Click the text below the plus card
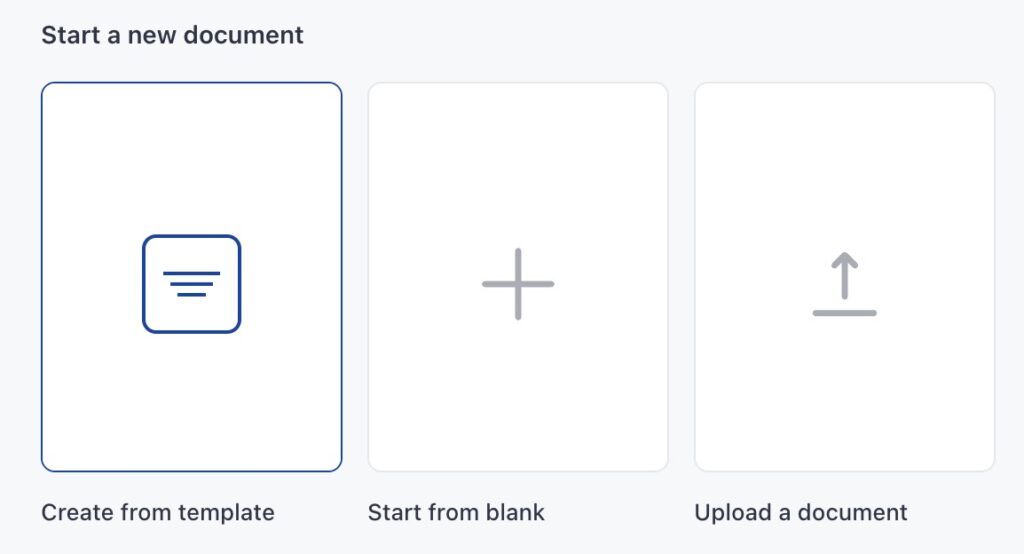The width and height of the screenshot is (1024, 554). coord(456,513)
